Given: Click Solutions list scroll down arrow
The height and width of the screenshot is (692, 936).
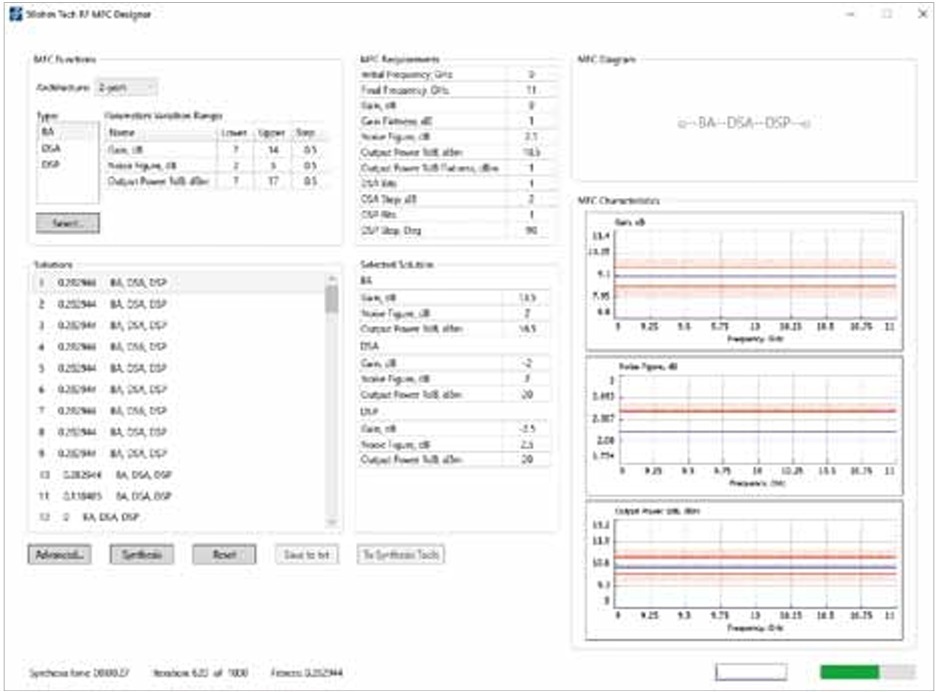Looking at the screenshot, I should coord(332,520).
